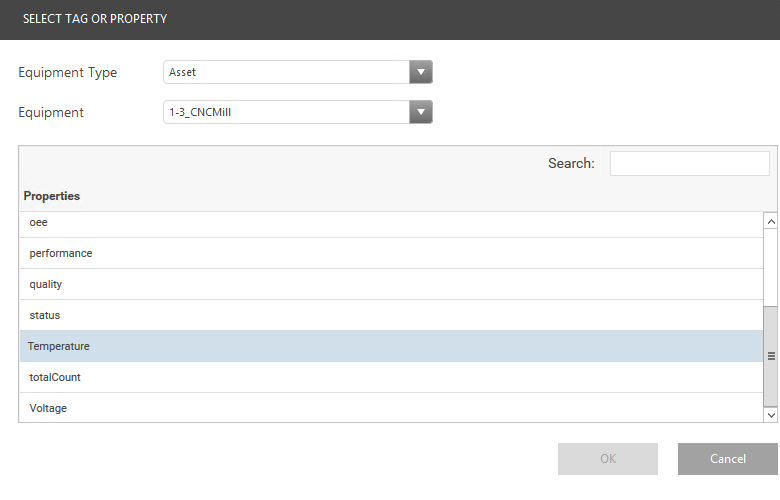Click the Cancel button
This screenshot has height=500, width=780.
point(727,459)
